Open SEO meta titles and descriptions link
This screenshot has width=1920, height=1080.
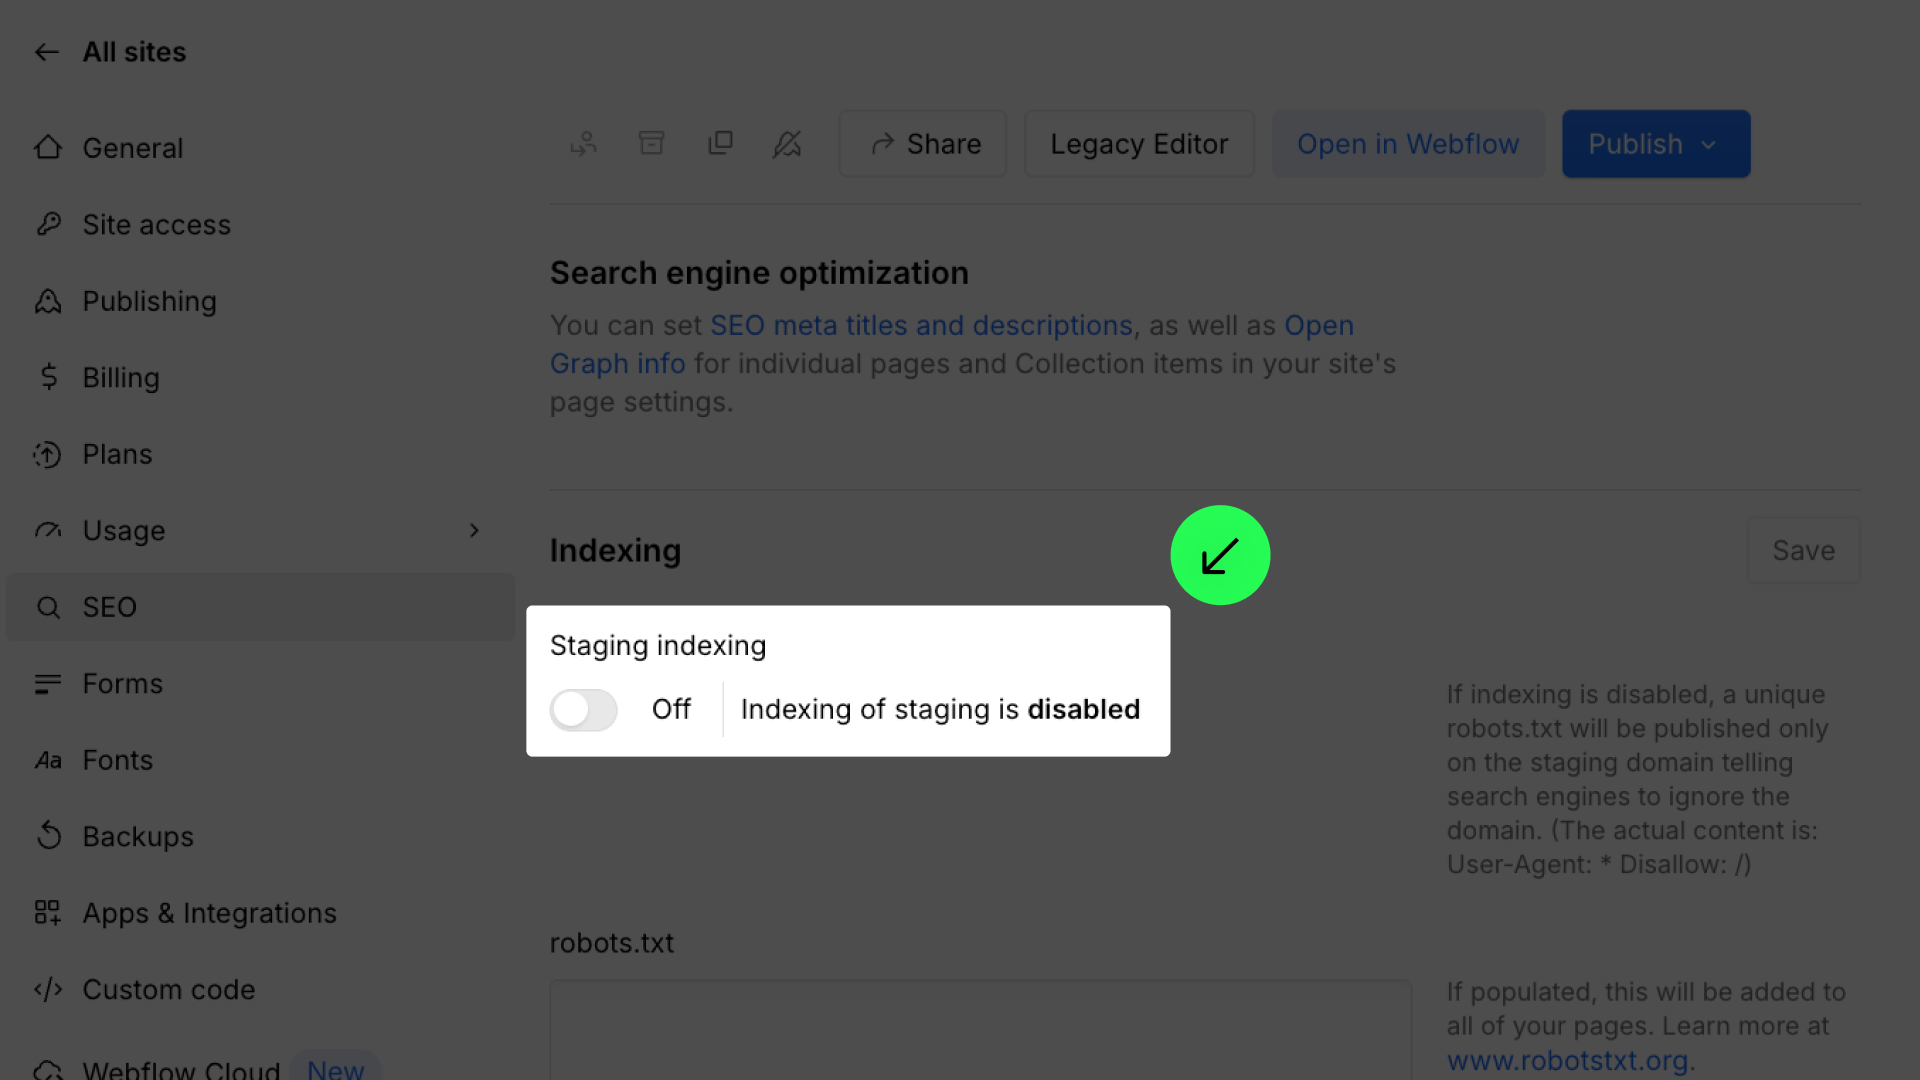[x=921, y=326]
